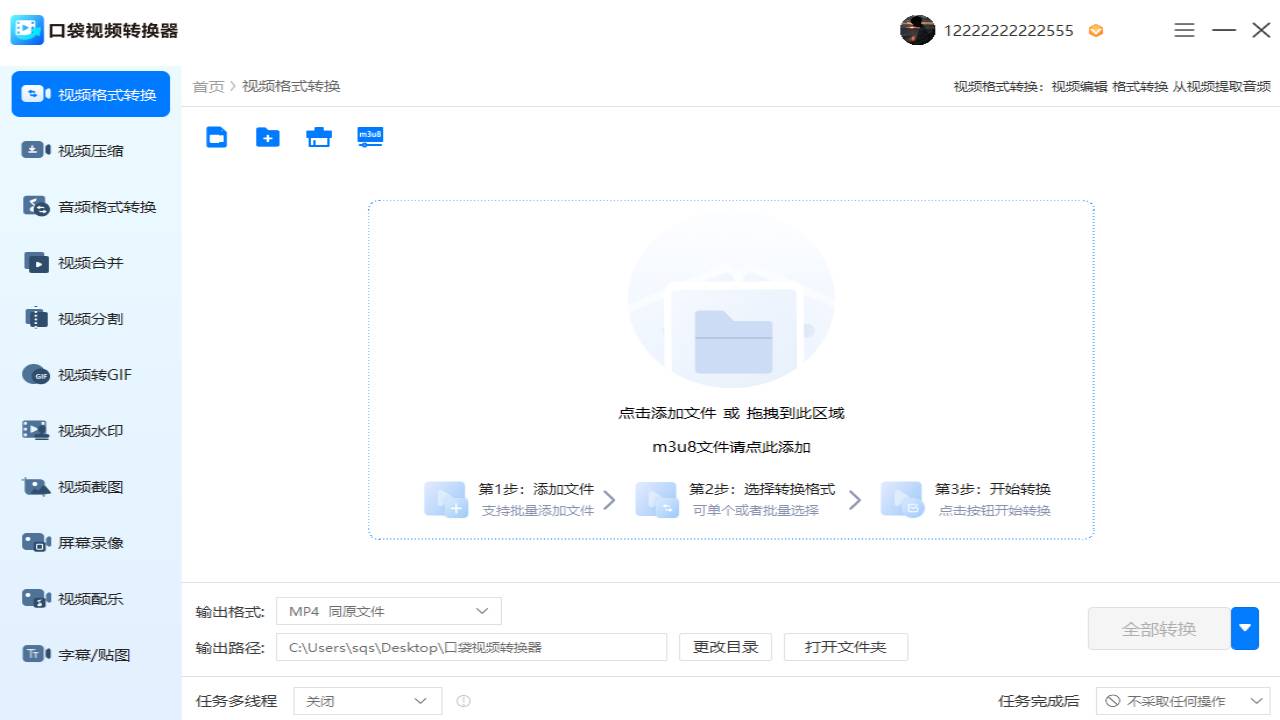Viewport: 1280px width, 720px height.
Task: Switch to the 视频分割 tool
Action: pyautogui.click(x=90, y=318)
